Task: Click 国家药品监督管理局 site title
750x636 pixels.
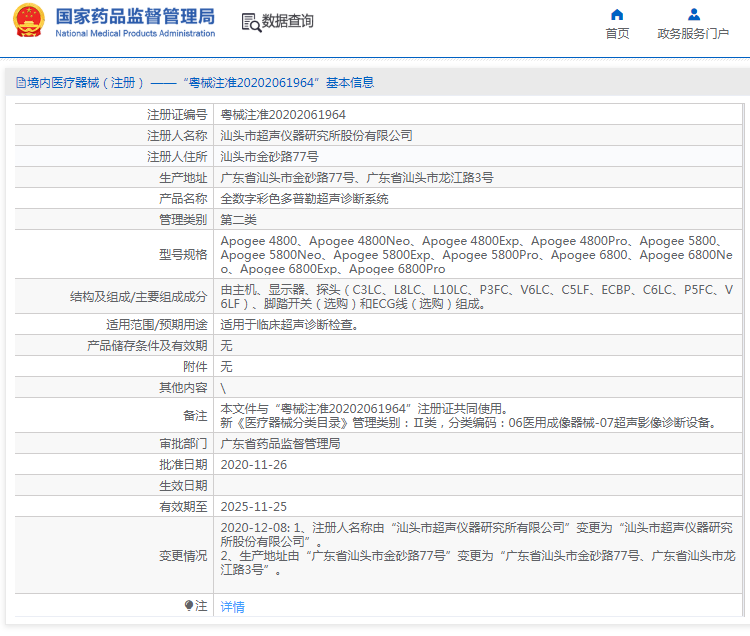Action: (135, 16)
